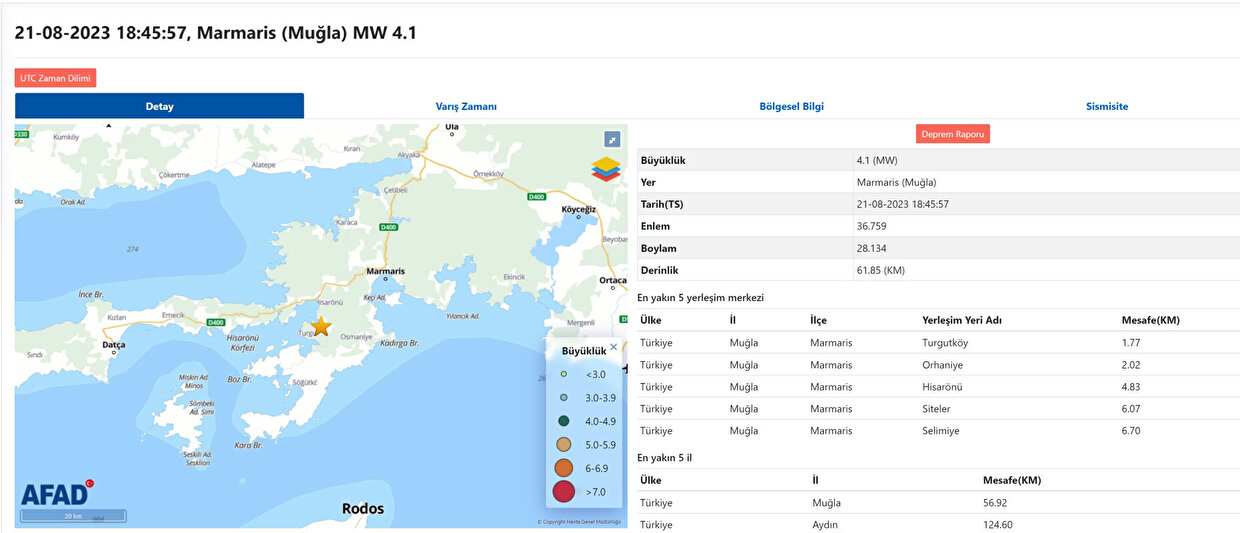
Task: Click the 4.0-4.9 magnitude legend circle
Action: click(x=564, y=421)
